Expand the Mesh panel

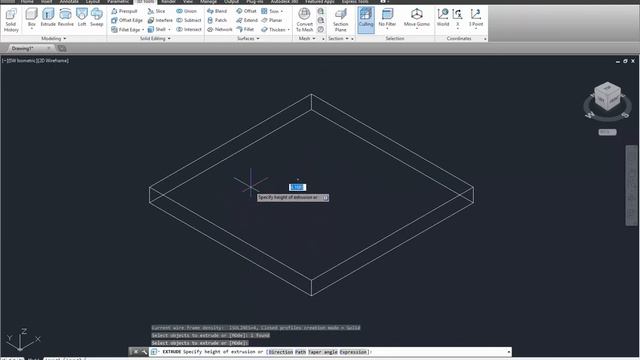point(307,38)
